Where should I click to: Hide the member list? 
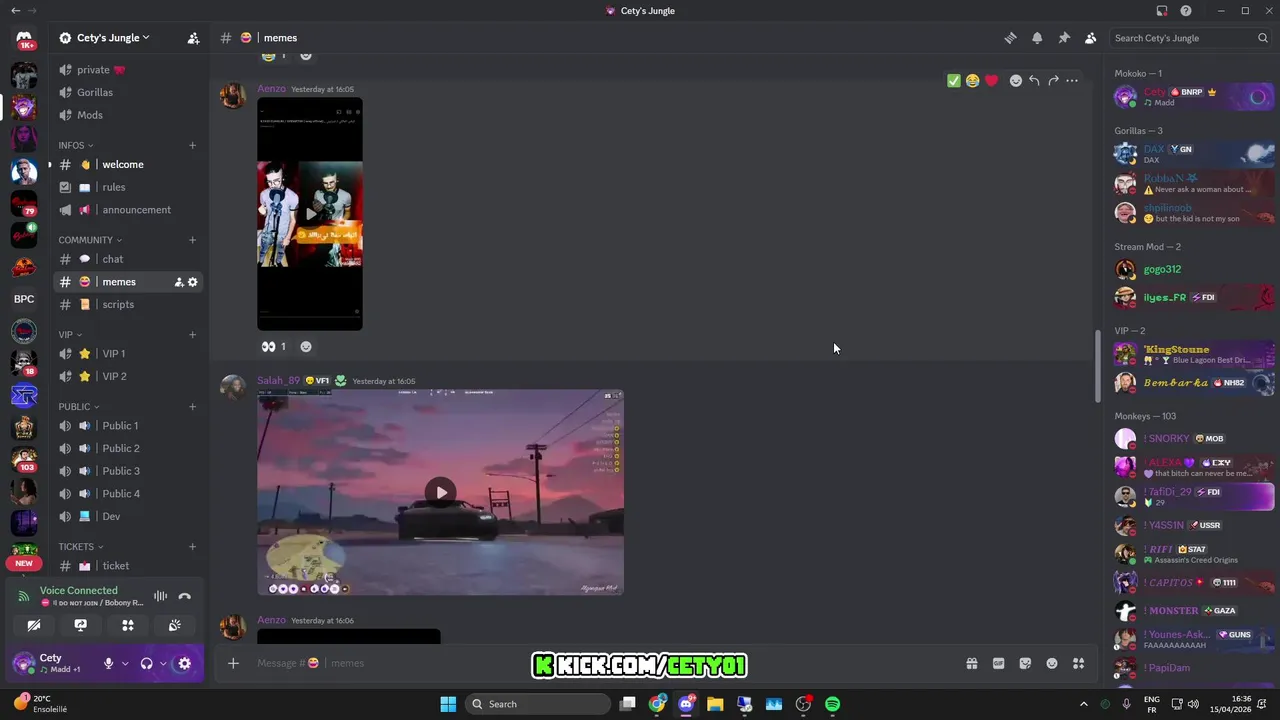[x=1091, y=38]
